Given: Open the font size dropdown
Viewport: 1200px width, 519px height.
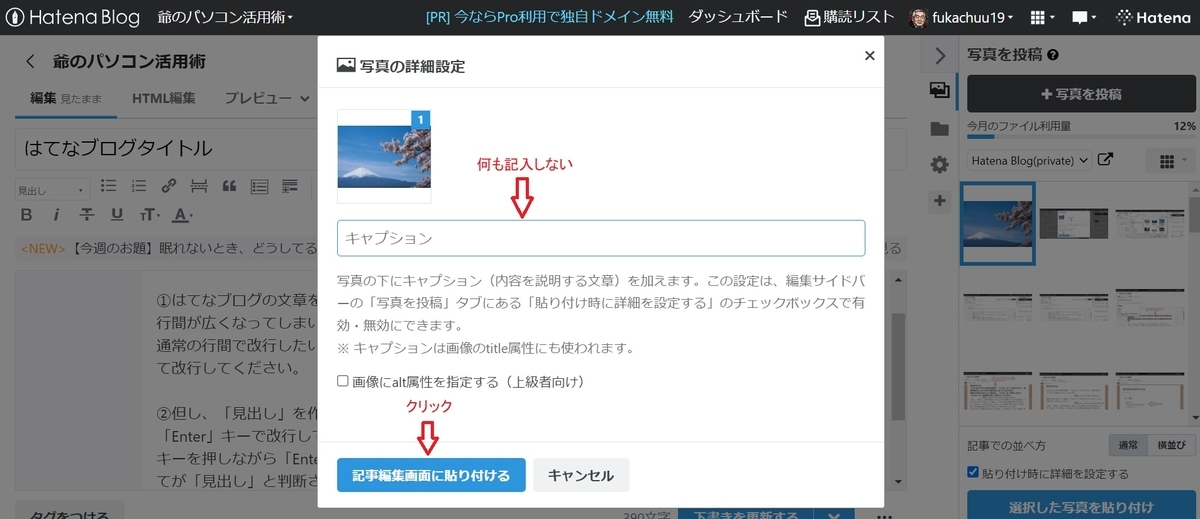Looking at the screenshot, I should [x=149, y=215].
